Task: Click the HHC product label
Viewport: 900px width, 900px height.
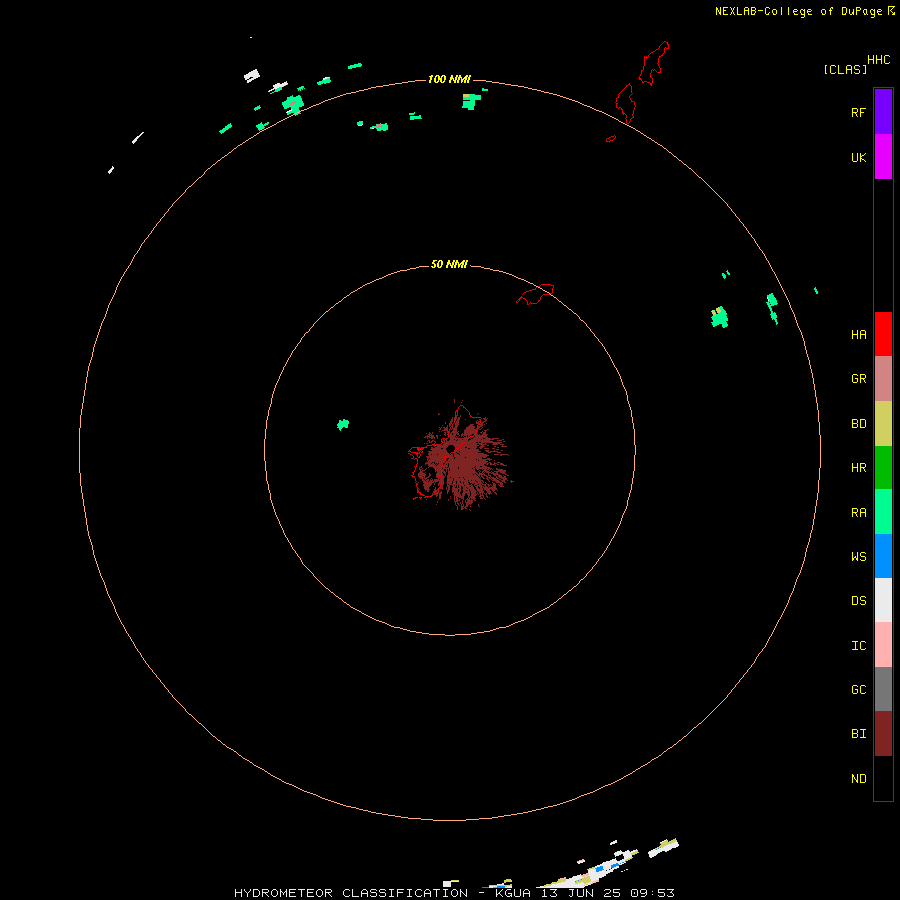Action: coord(878,60)
